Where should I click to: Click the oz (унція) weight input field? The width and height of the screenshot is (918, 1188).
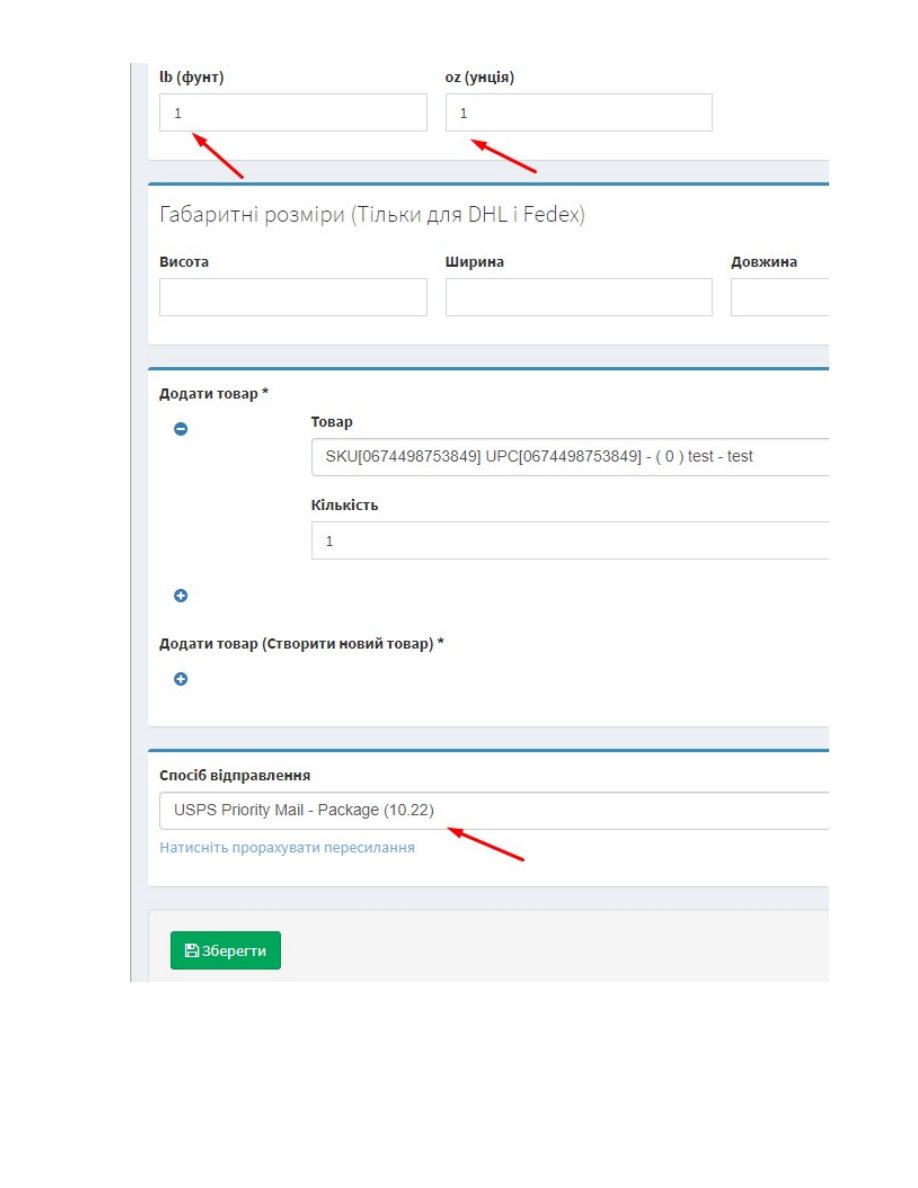pos(579,113)
